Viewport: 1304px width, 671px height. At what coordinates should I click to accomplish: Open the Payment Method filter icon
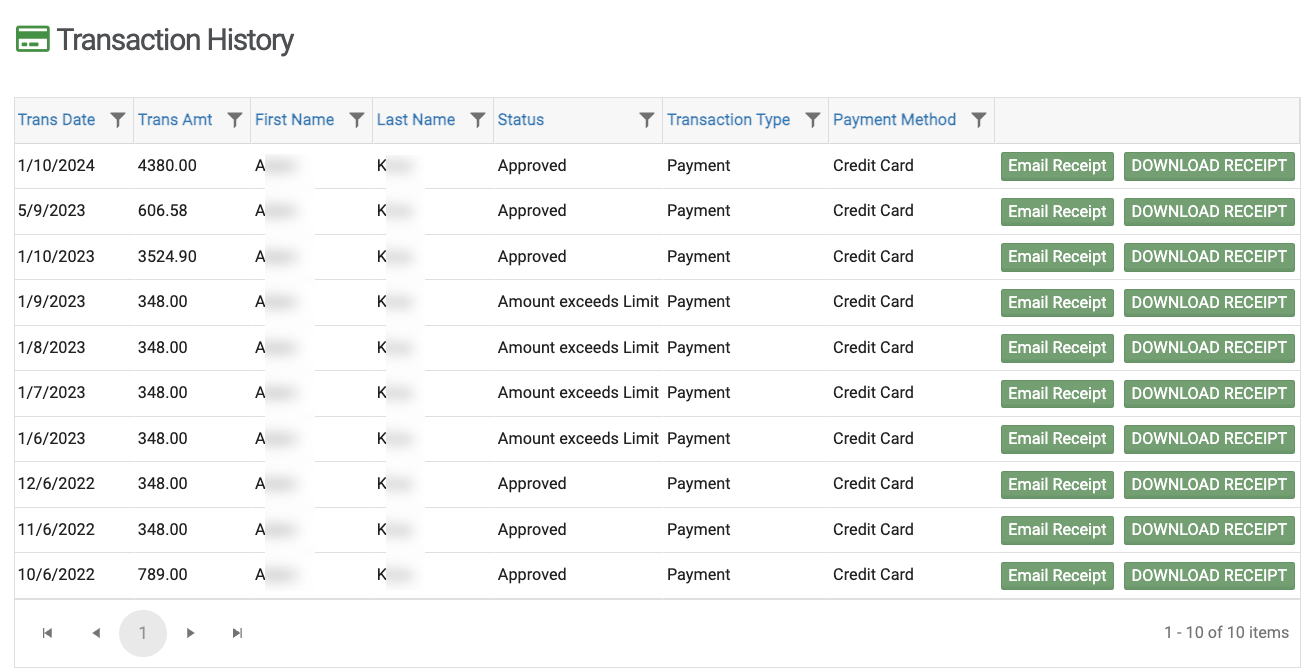pyautogui.click(x=979, y=120)
